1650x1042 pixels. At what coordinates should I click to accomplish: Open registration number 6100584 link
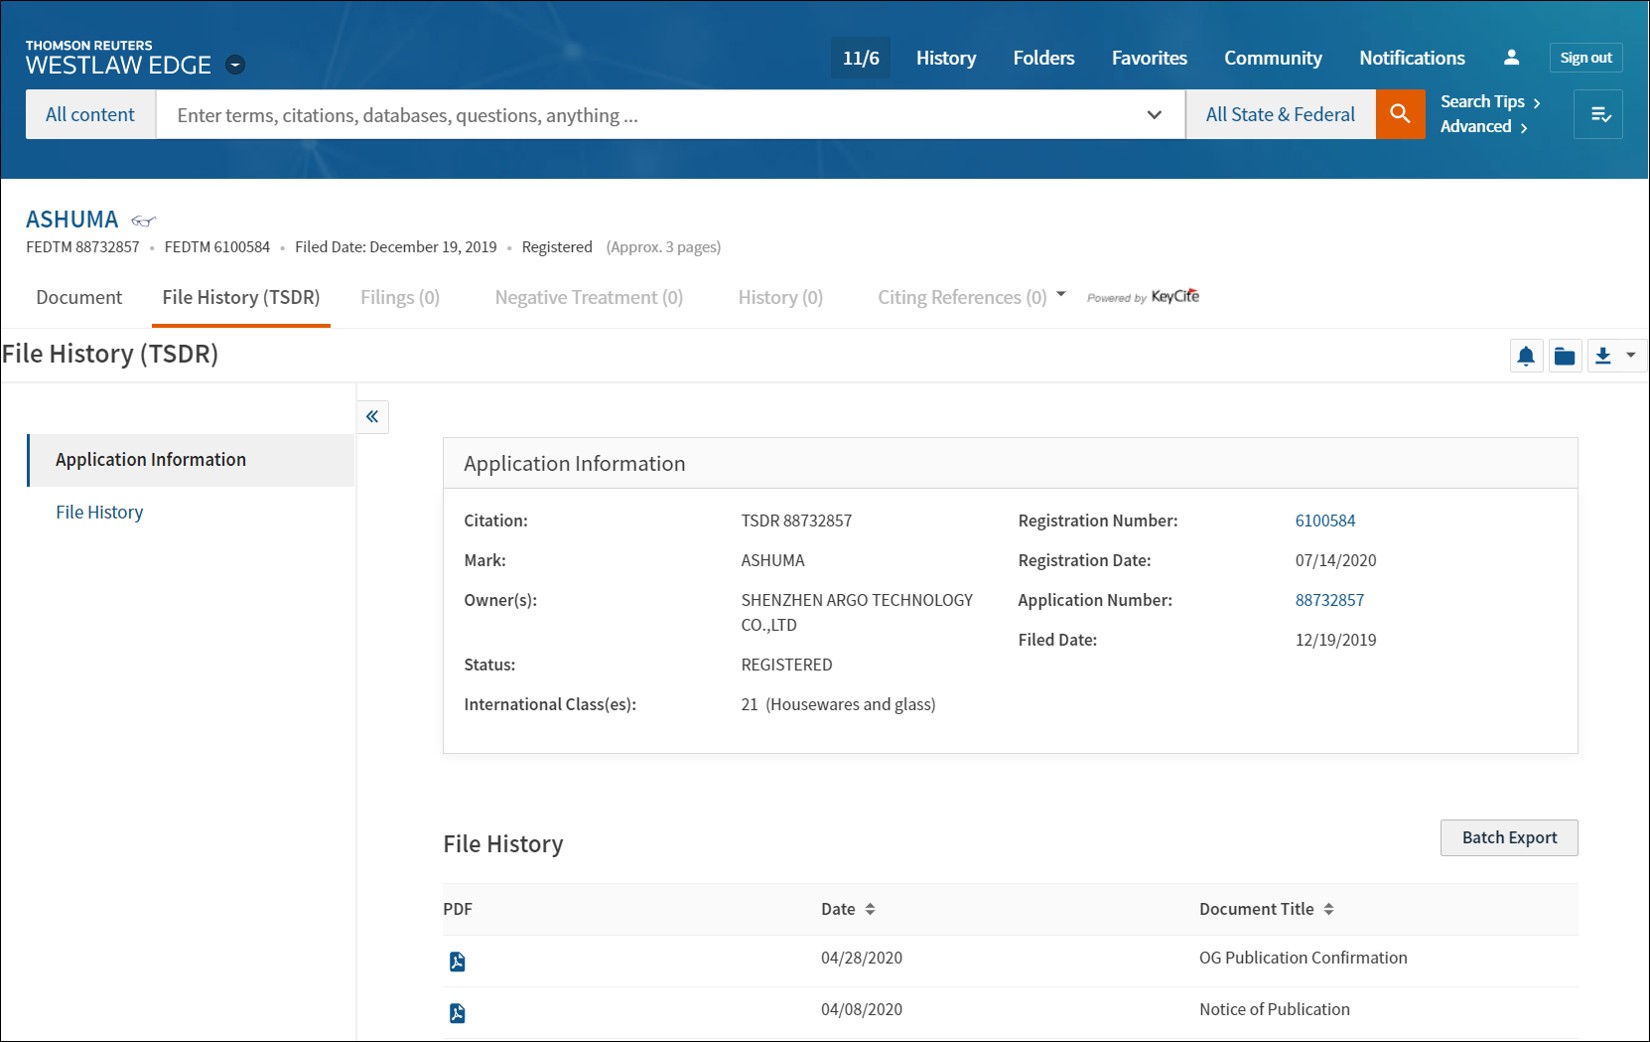click(1325, 520)
